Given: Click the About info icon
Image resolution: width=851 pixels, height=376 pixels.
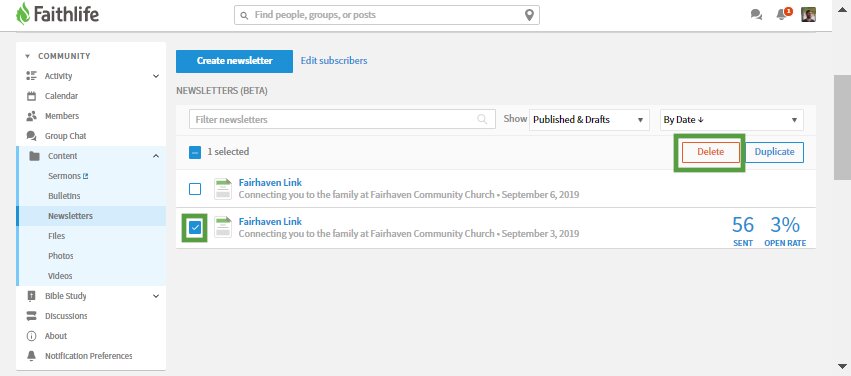Looking at the screenshot, I should 31,336.
